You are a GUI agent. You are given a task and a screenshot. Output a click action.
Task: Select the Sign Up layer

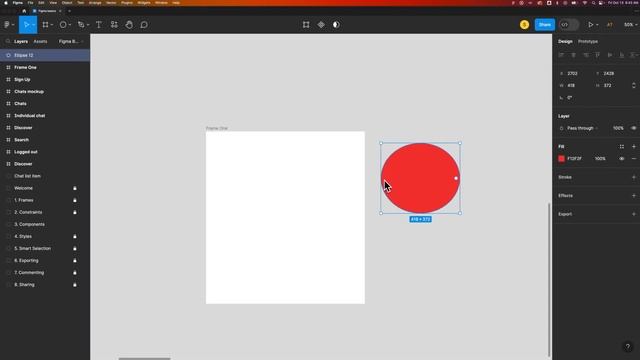pyautogui.click(x=45, y=80)
